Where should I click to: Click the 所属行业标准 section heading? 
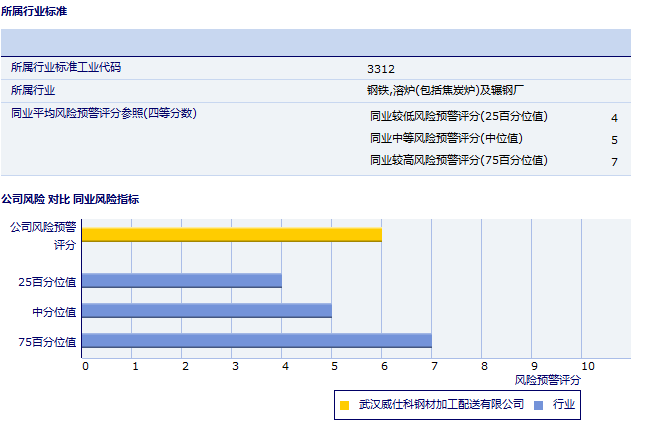click(35, 10)
